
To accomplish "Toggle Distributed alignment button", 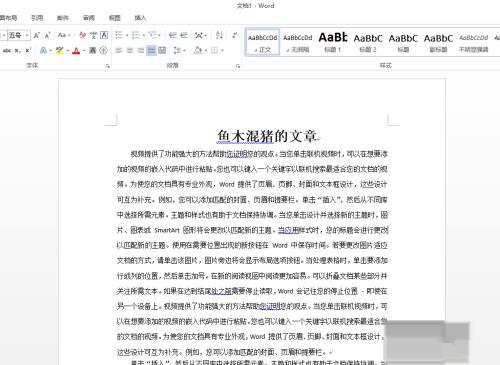I will tap(162, 50).
